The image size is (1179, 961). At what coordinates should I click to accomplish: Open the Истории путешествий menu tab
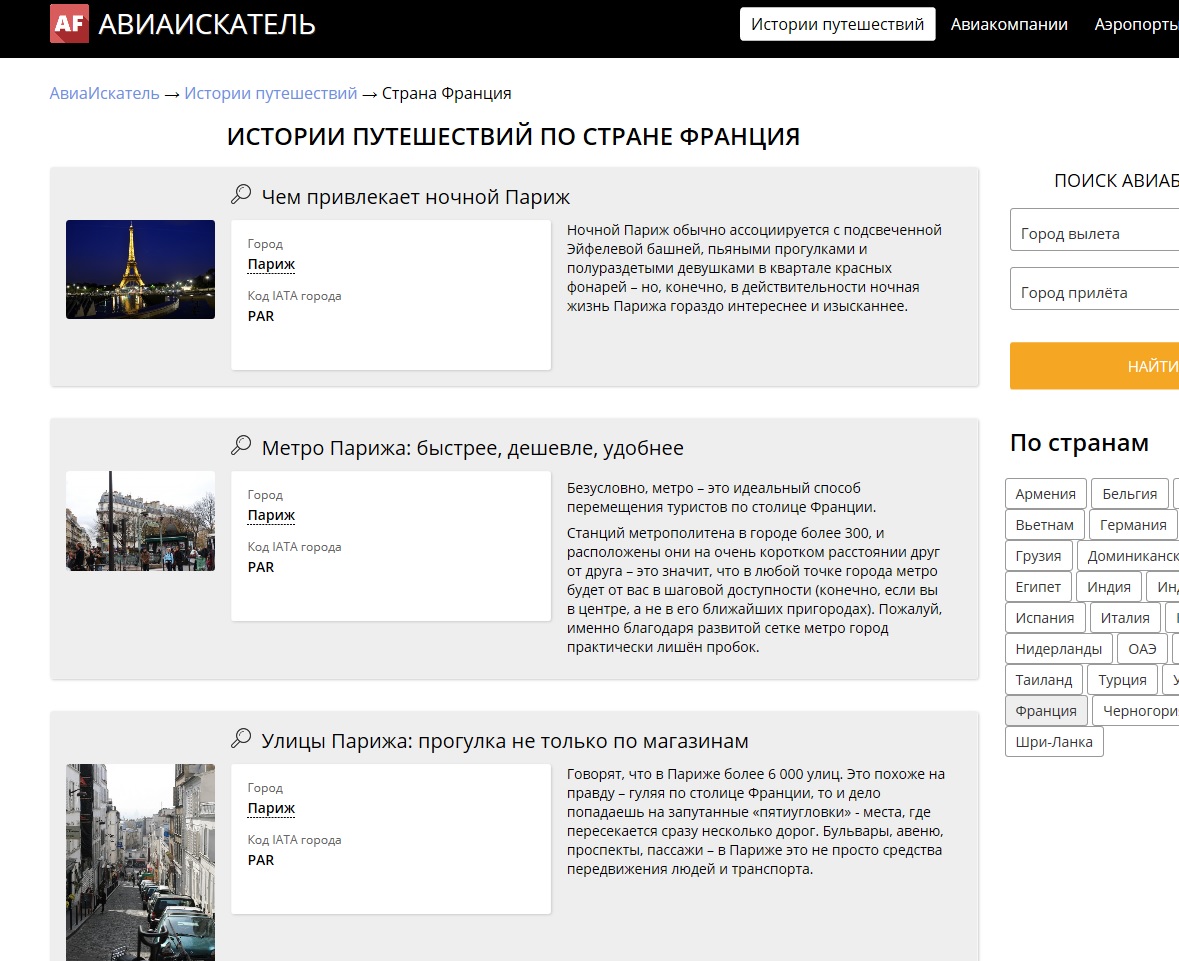pyautogui.click(x=838, y=24)
